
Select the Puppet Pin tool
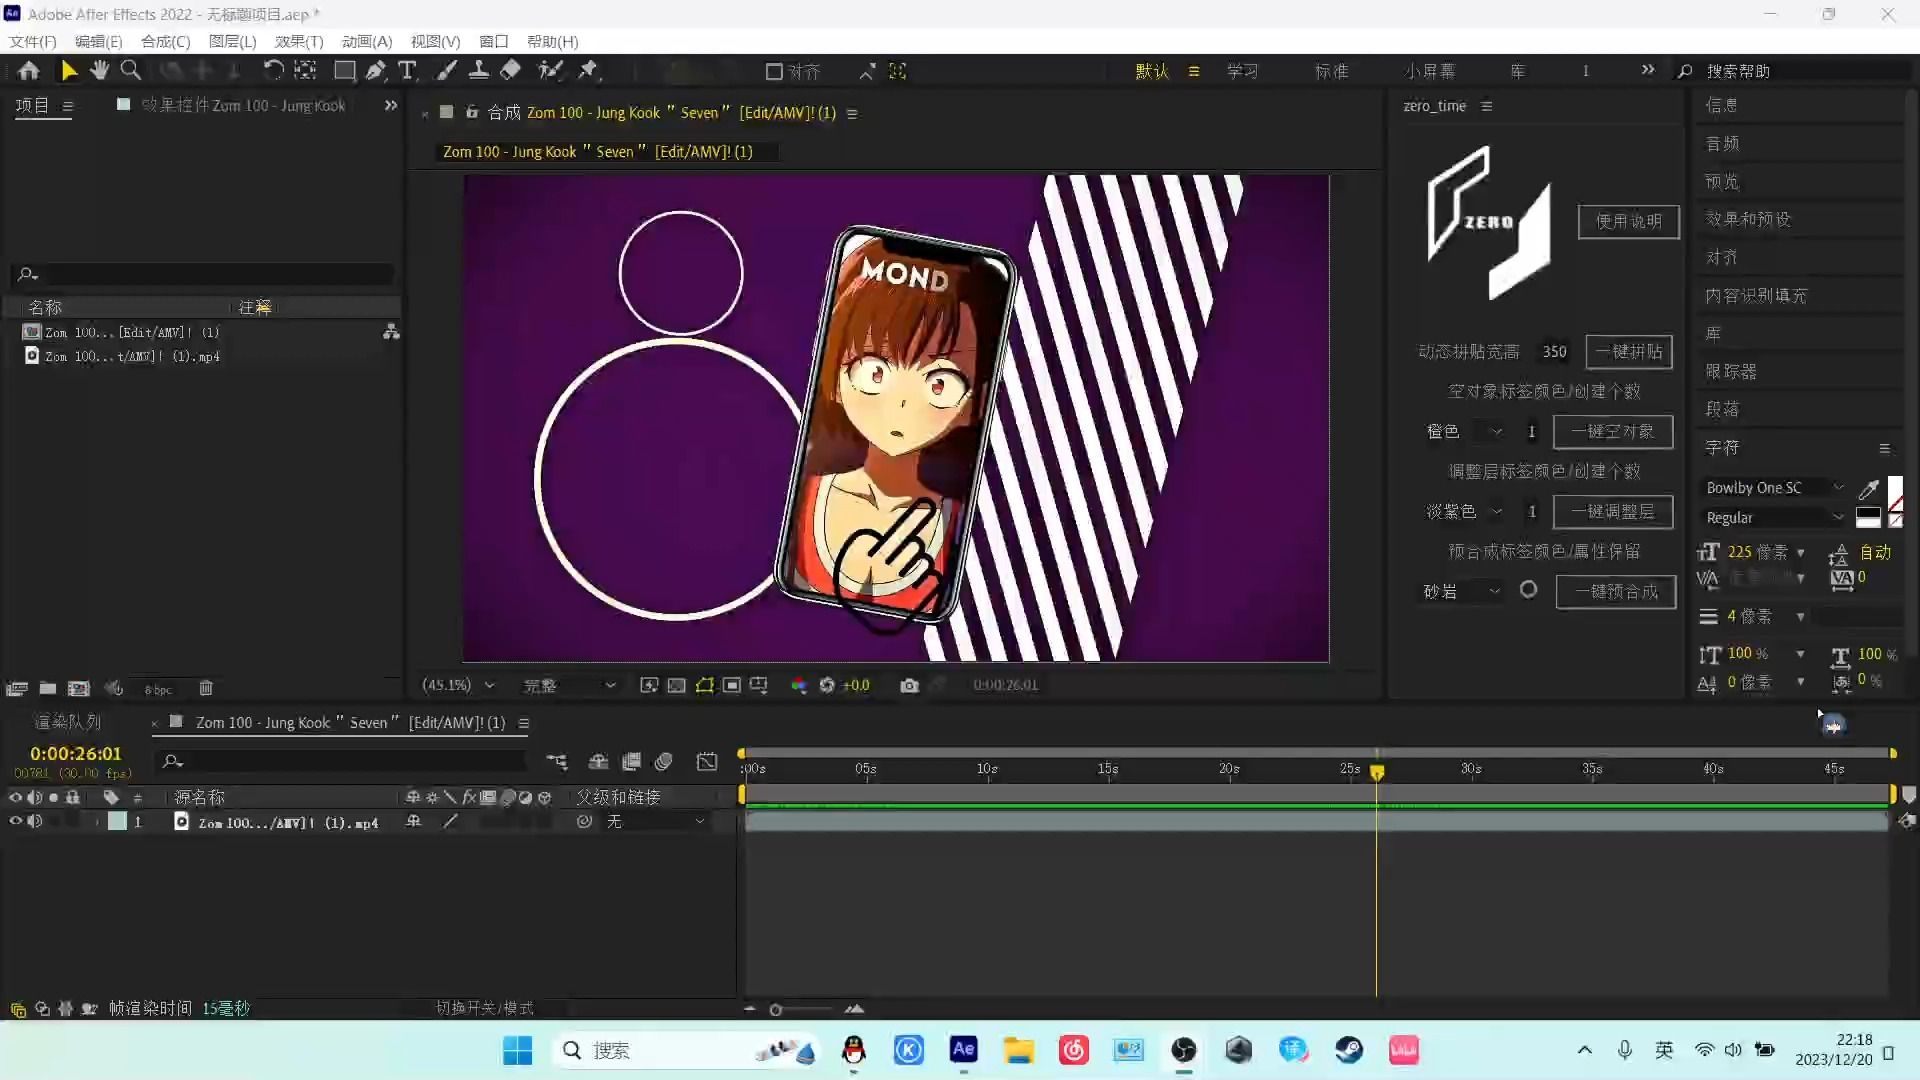click(588, 71)
